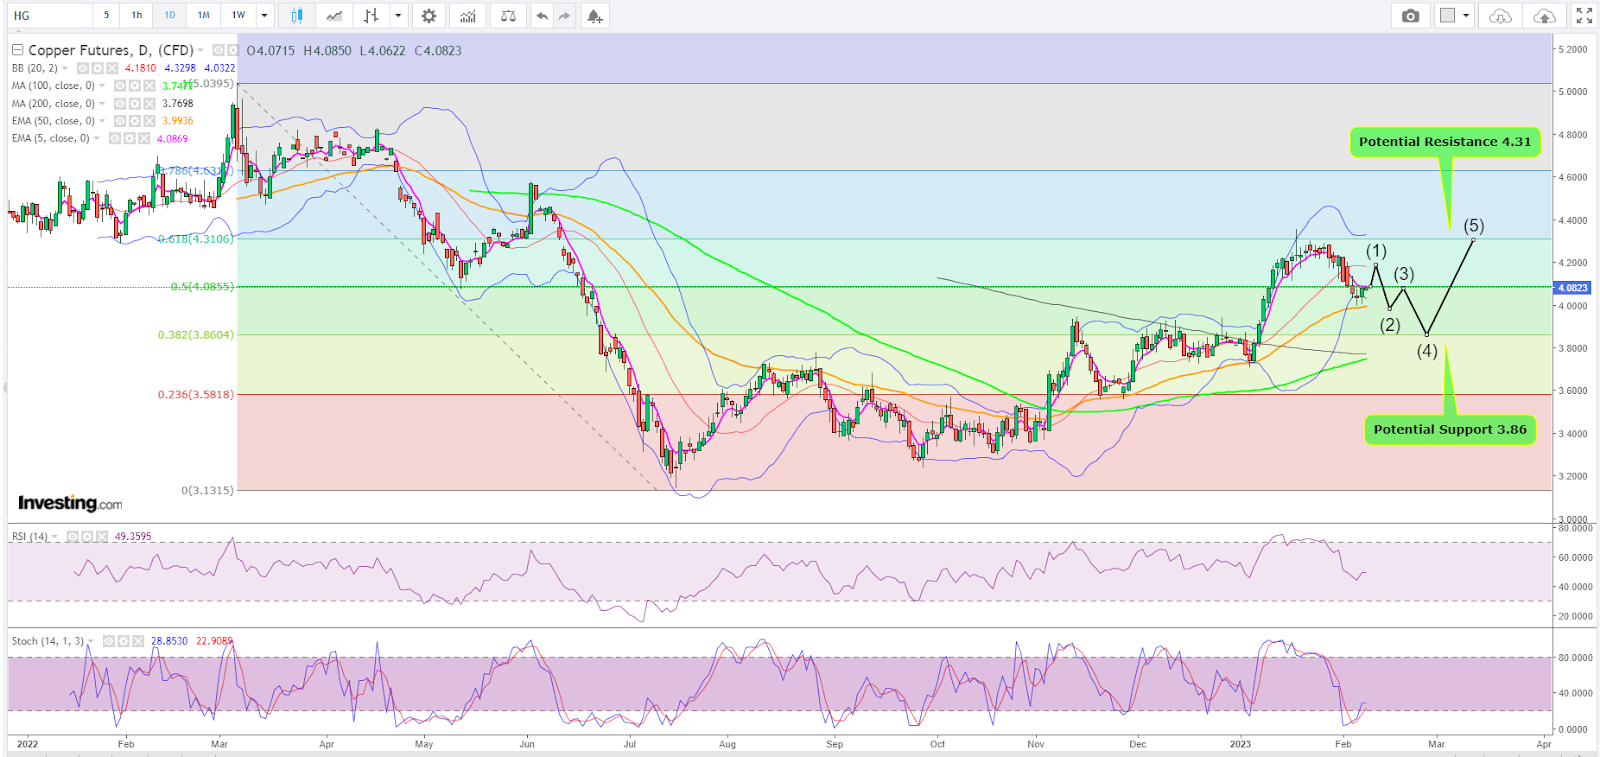Redo the chart action
The height and width of the screenshot is (757, 1600).
pyautogui.click(x=565, y=16)
